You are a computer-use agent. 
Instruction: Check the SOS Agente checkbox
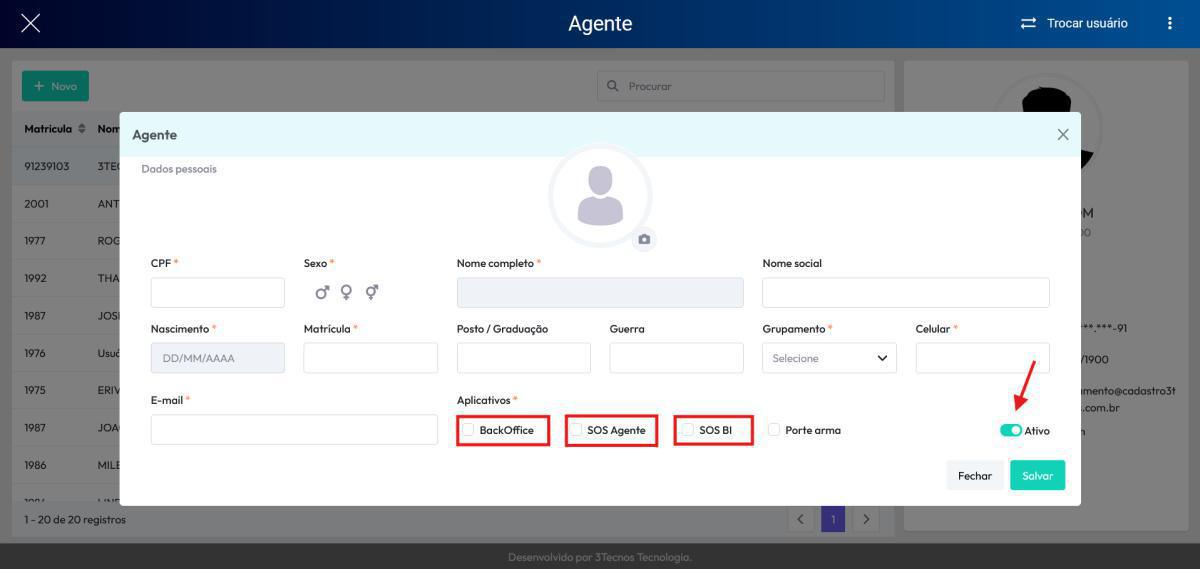tap(576, 430)
